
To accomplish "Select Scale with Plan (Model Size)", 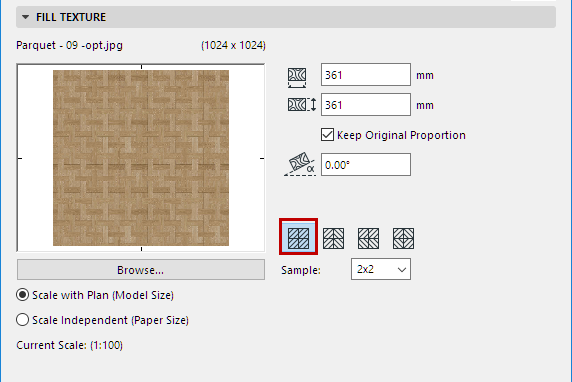I will coord(22,295).
